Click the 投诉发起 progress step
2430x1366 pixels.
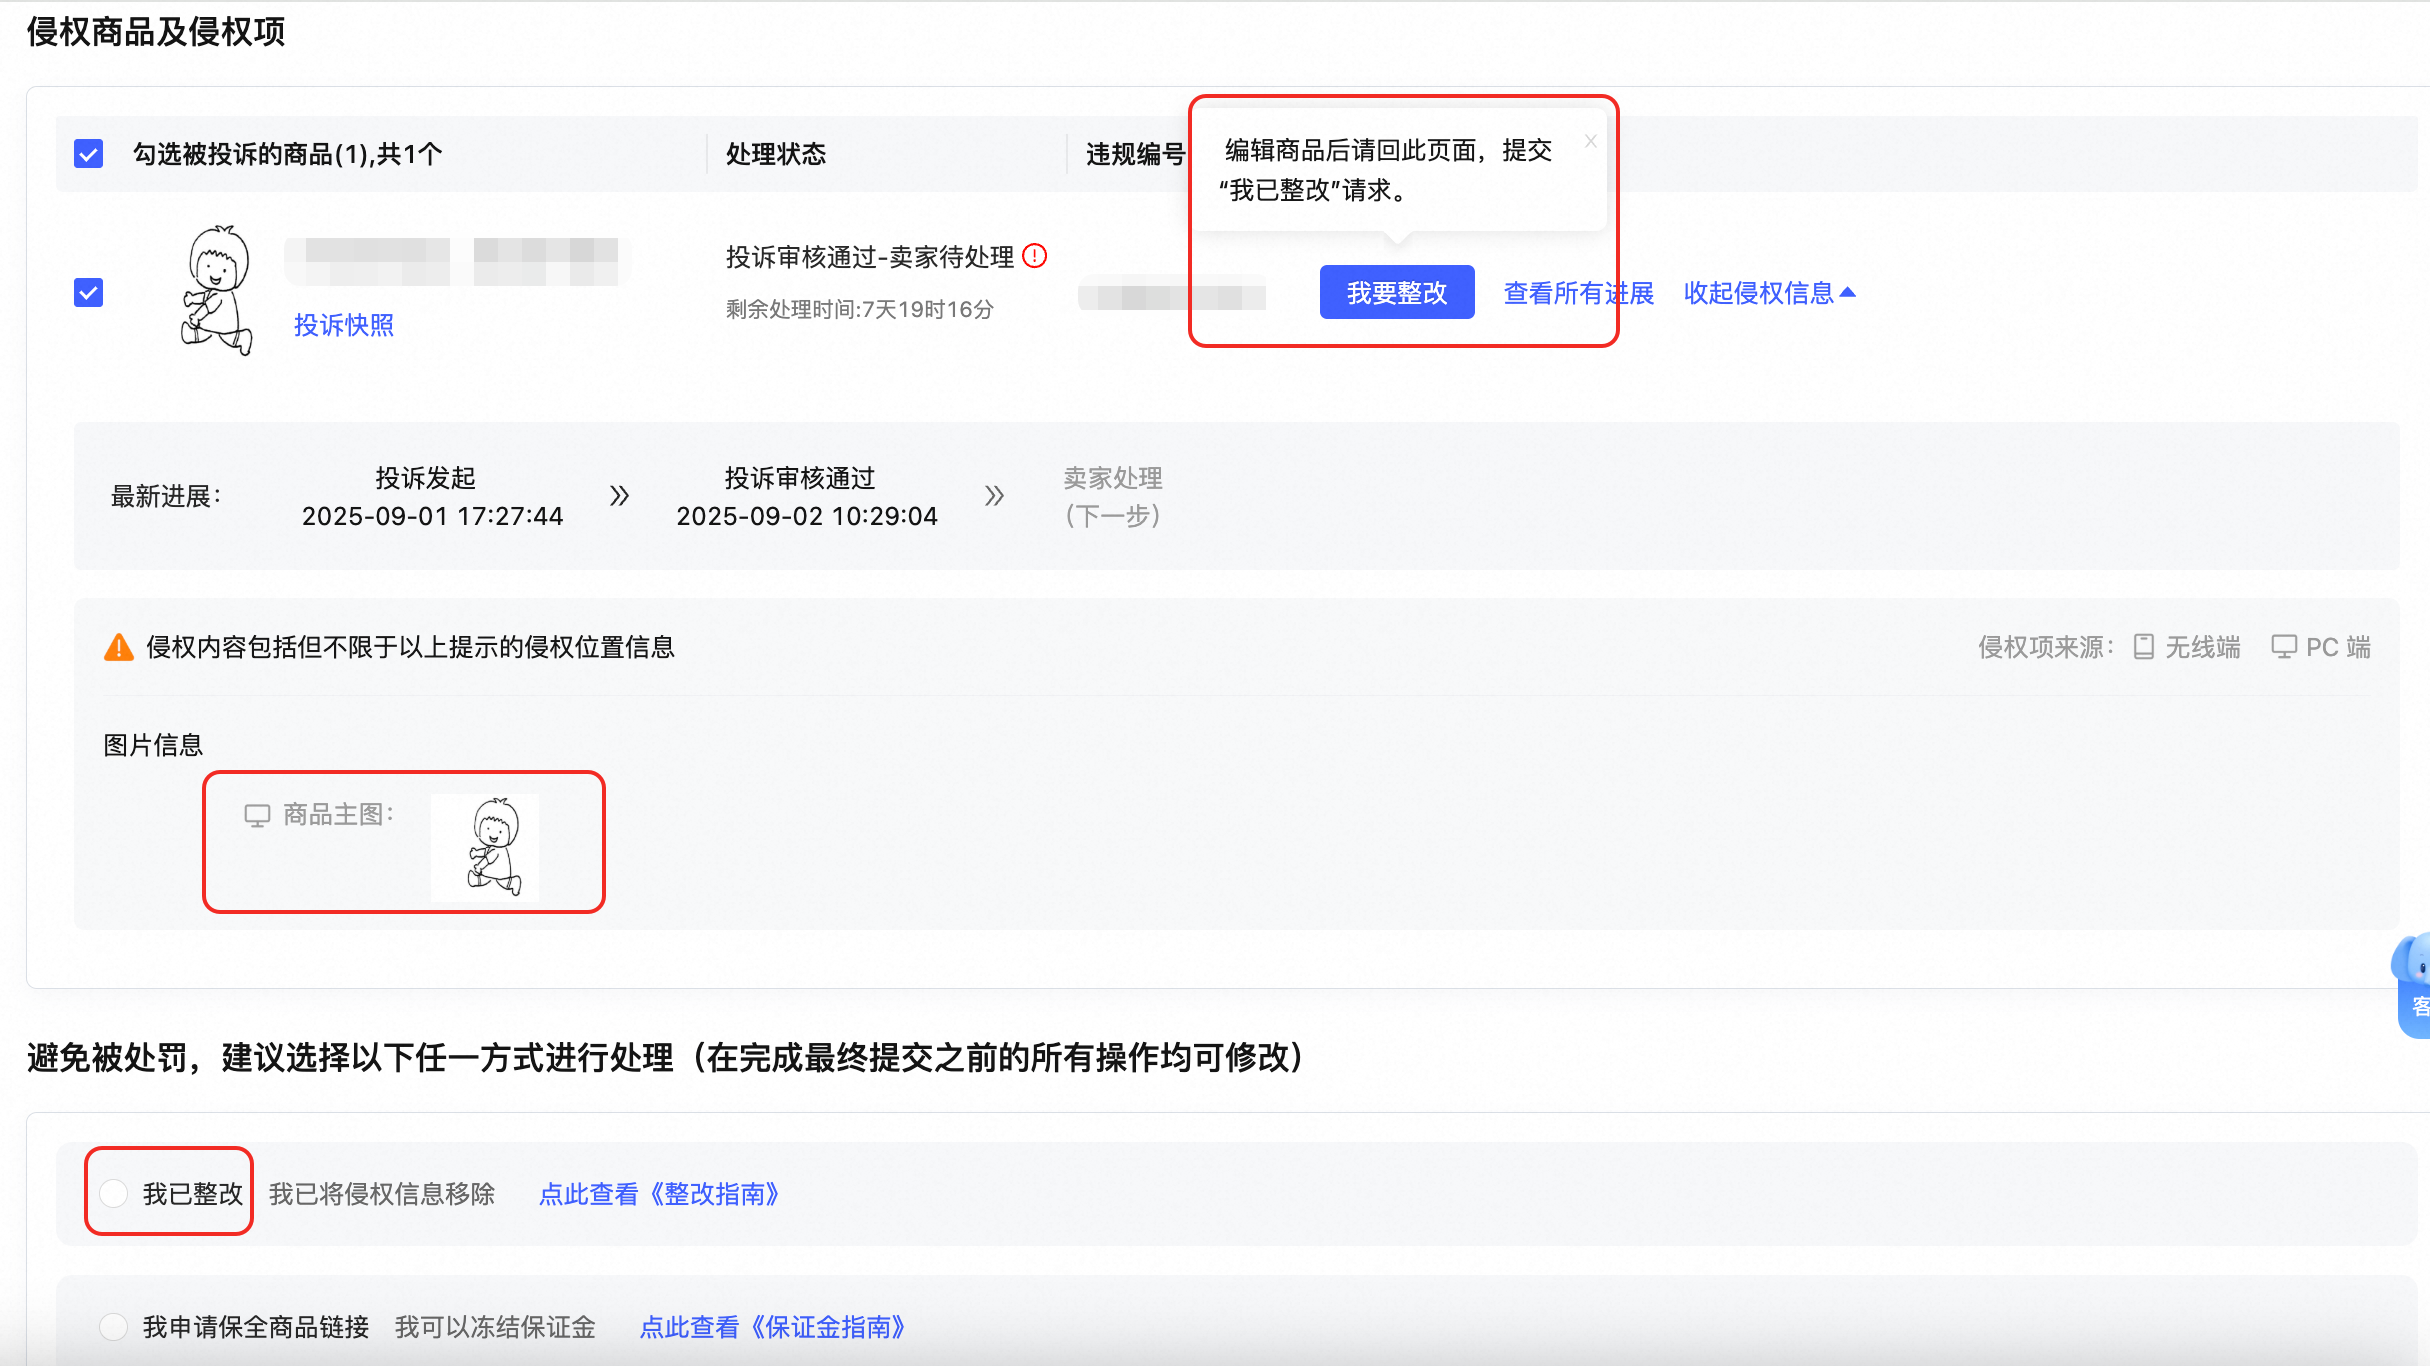(x=432, y=497)
